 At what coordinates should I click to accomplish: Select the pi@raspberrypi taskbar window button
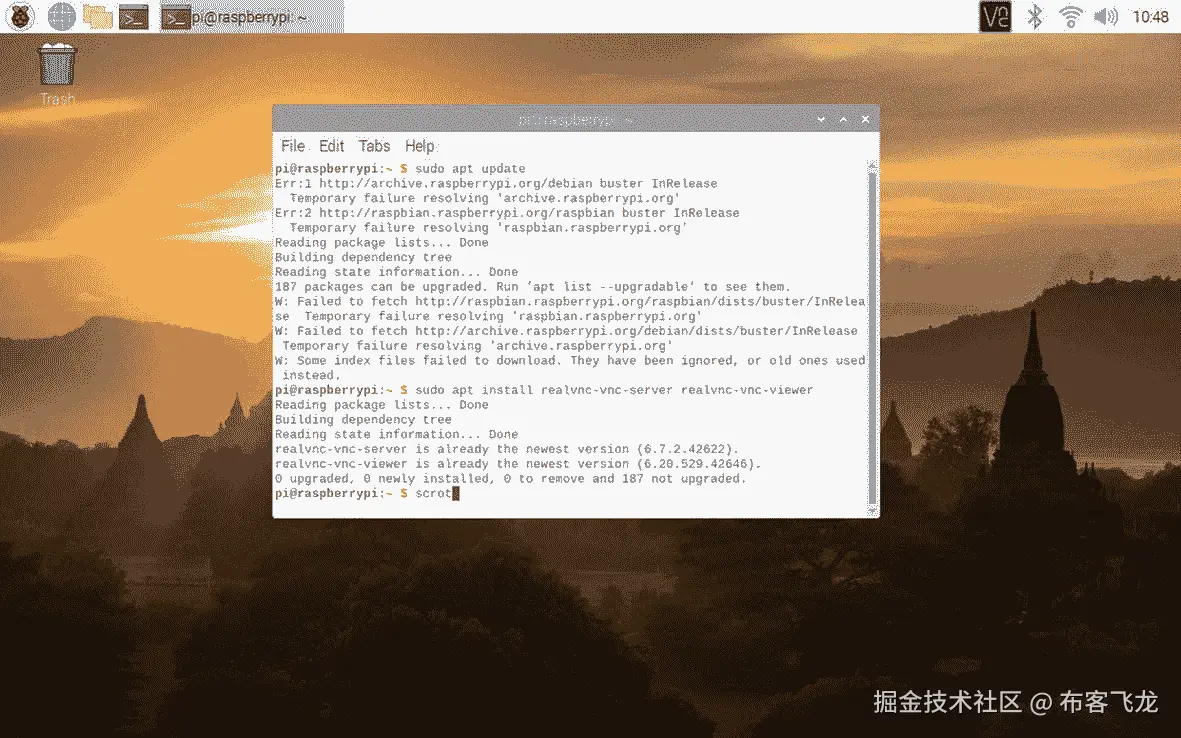[x=252, y=17]
